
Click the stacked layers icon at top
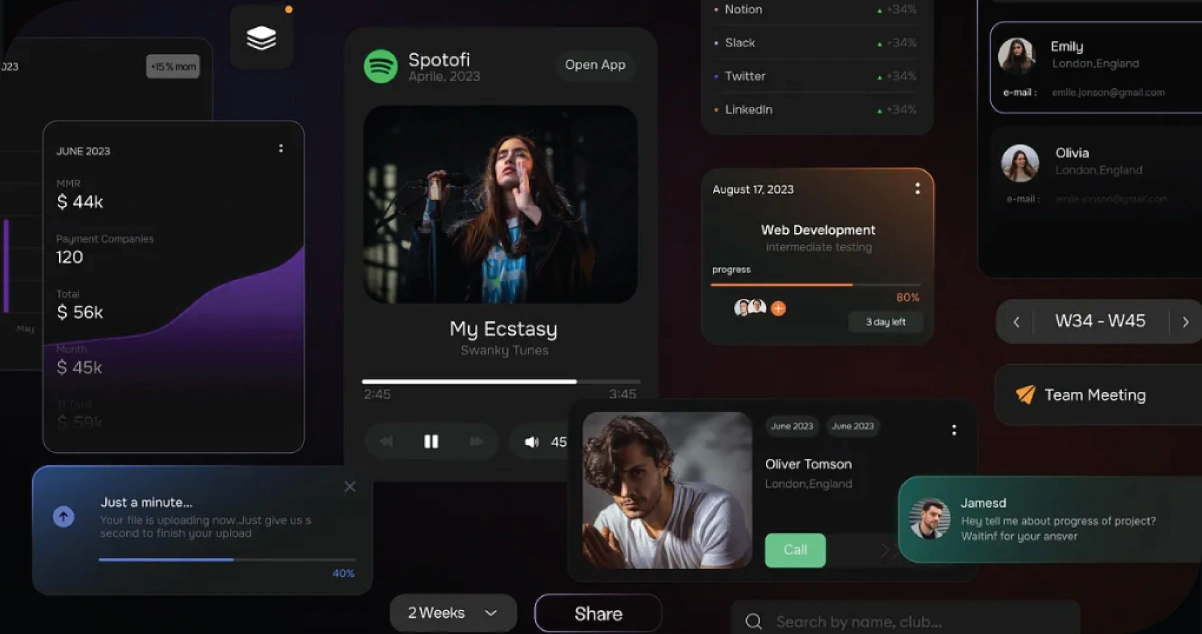pyautogui.click(x=261, y=37)
